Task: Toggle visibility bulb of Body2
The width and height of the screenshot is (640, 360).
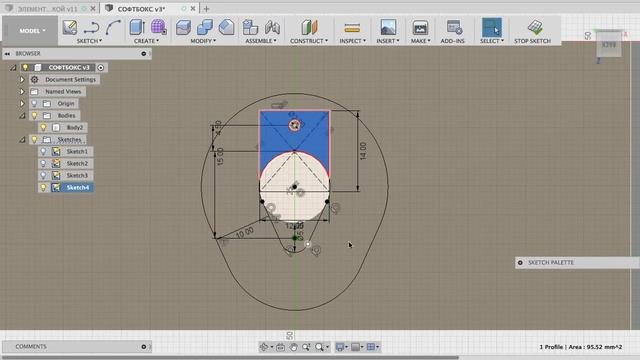Action: [x=43, y=127]
